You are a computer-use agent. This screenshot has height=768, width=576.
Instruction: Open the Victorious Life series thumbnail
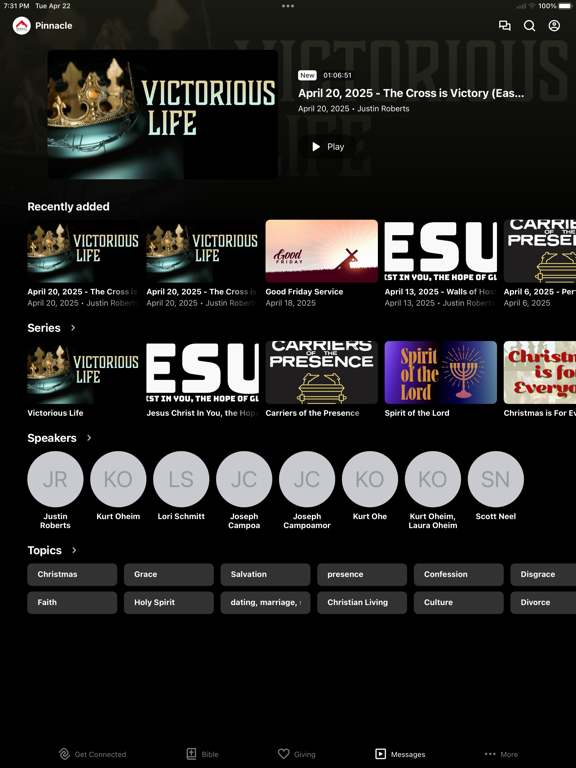click(x=83, y=372)
